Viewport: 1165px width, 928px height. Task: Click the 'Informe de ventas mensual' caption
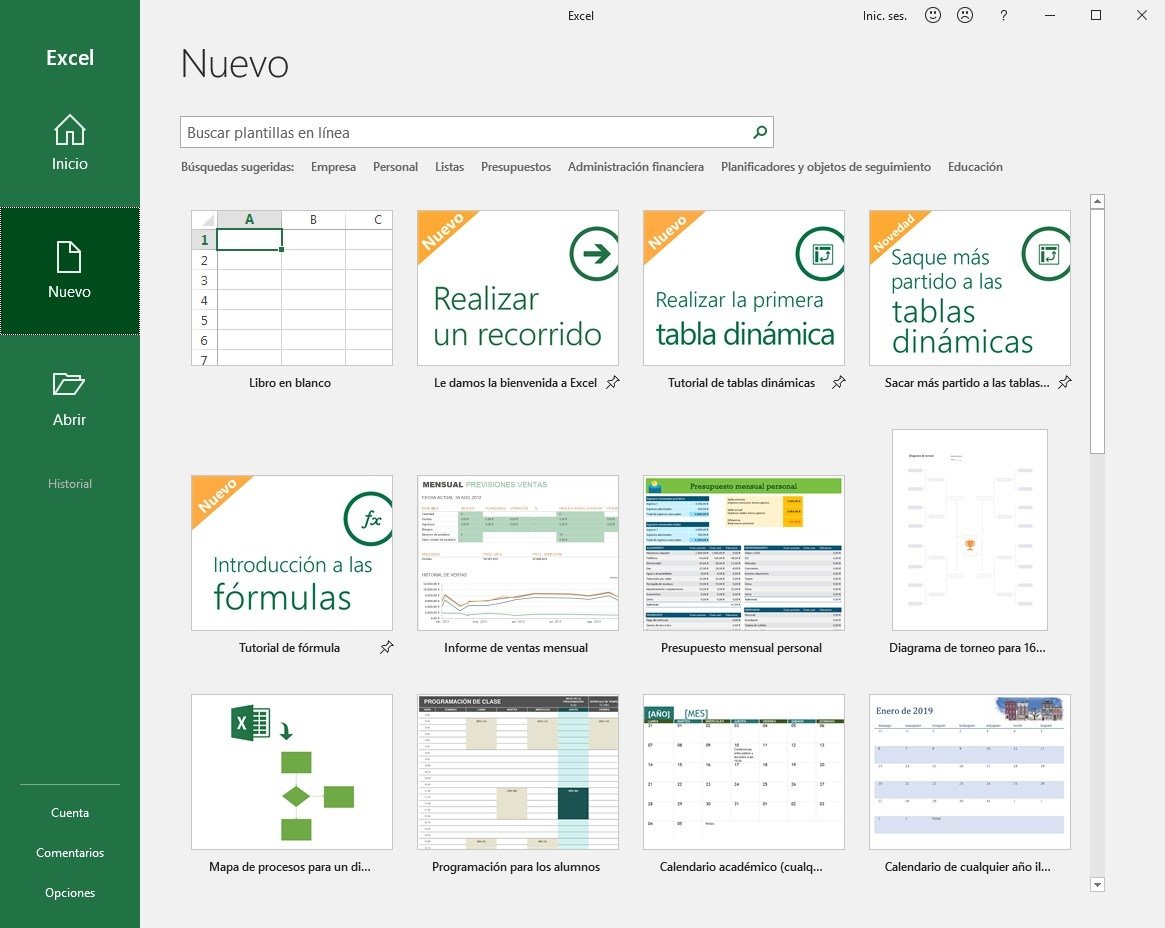pyautogui.click(x=516, y=648)
